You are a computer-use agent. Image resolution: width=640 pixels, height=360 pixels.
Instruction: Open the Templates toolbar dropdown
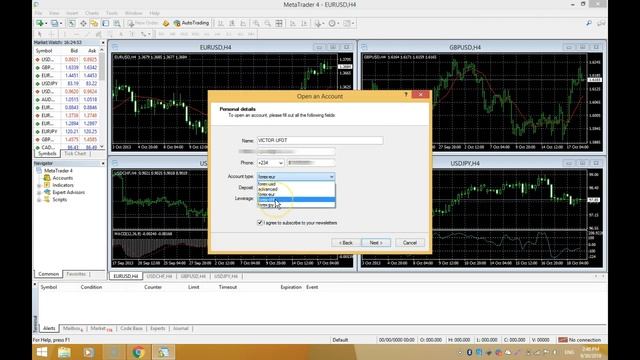[x=348, y=23]
